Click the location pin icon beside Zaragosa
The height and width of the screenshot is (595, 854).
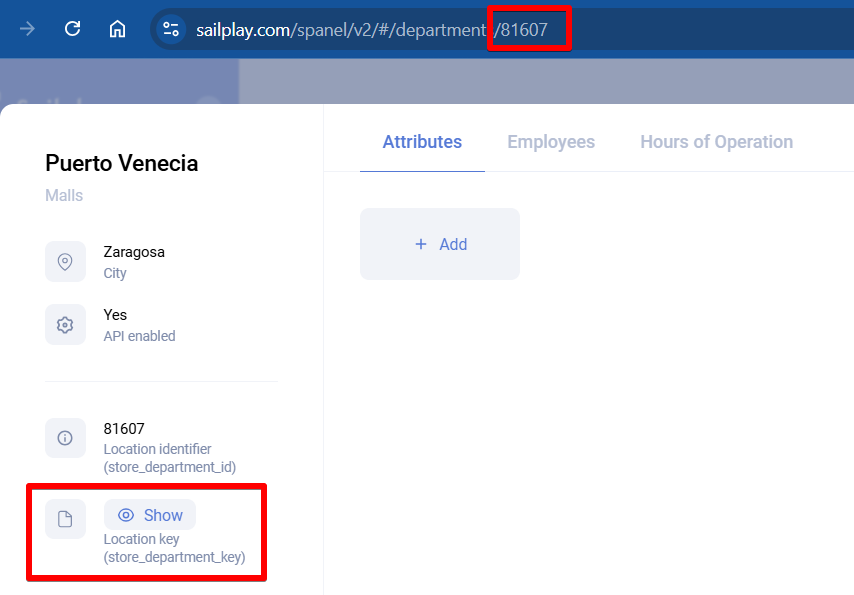pyautogui.click(x=65, y=262)
